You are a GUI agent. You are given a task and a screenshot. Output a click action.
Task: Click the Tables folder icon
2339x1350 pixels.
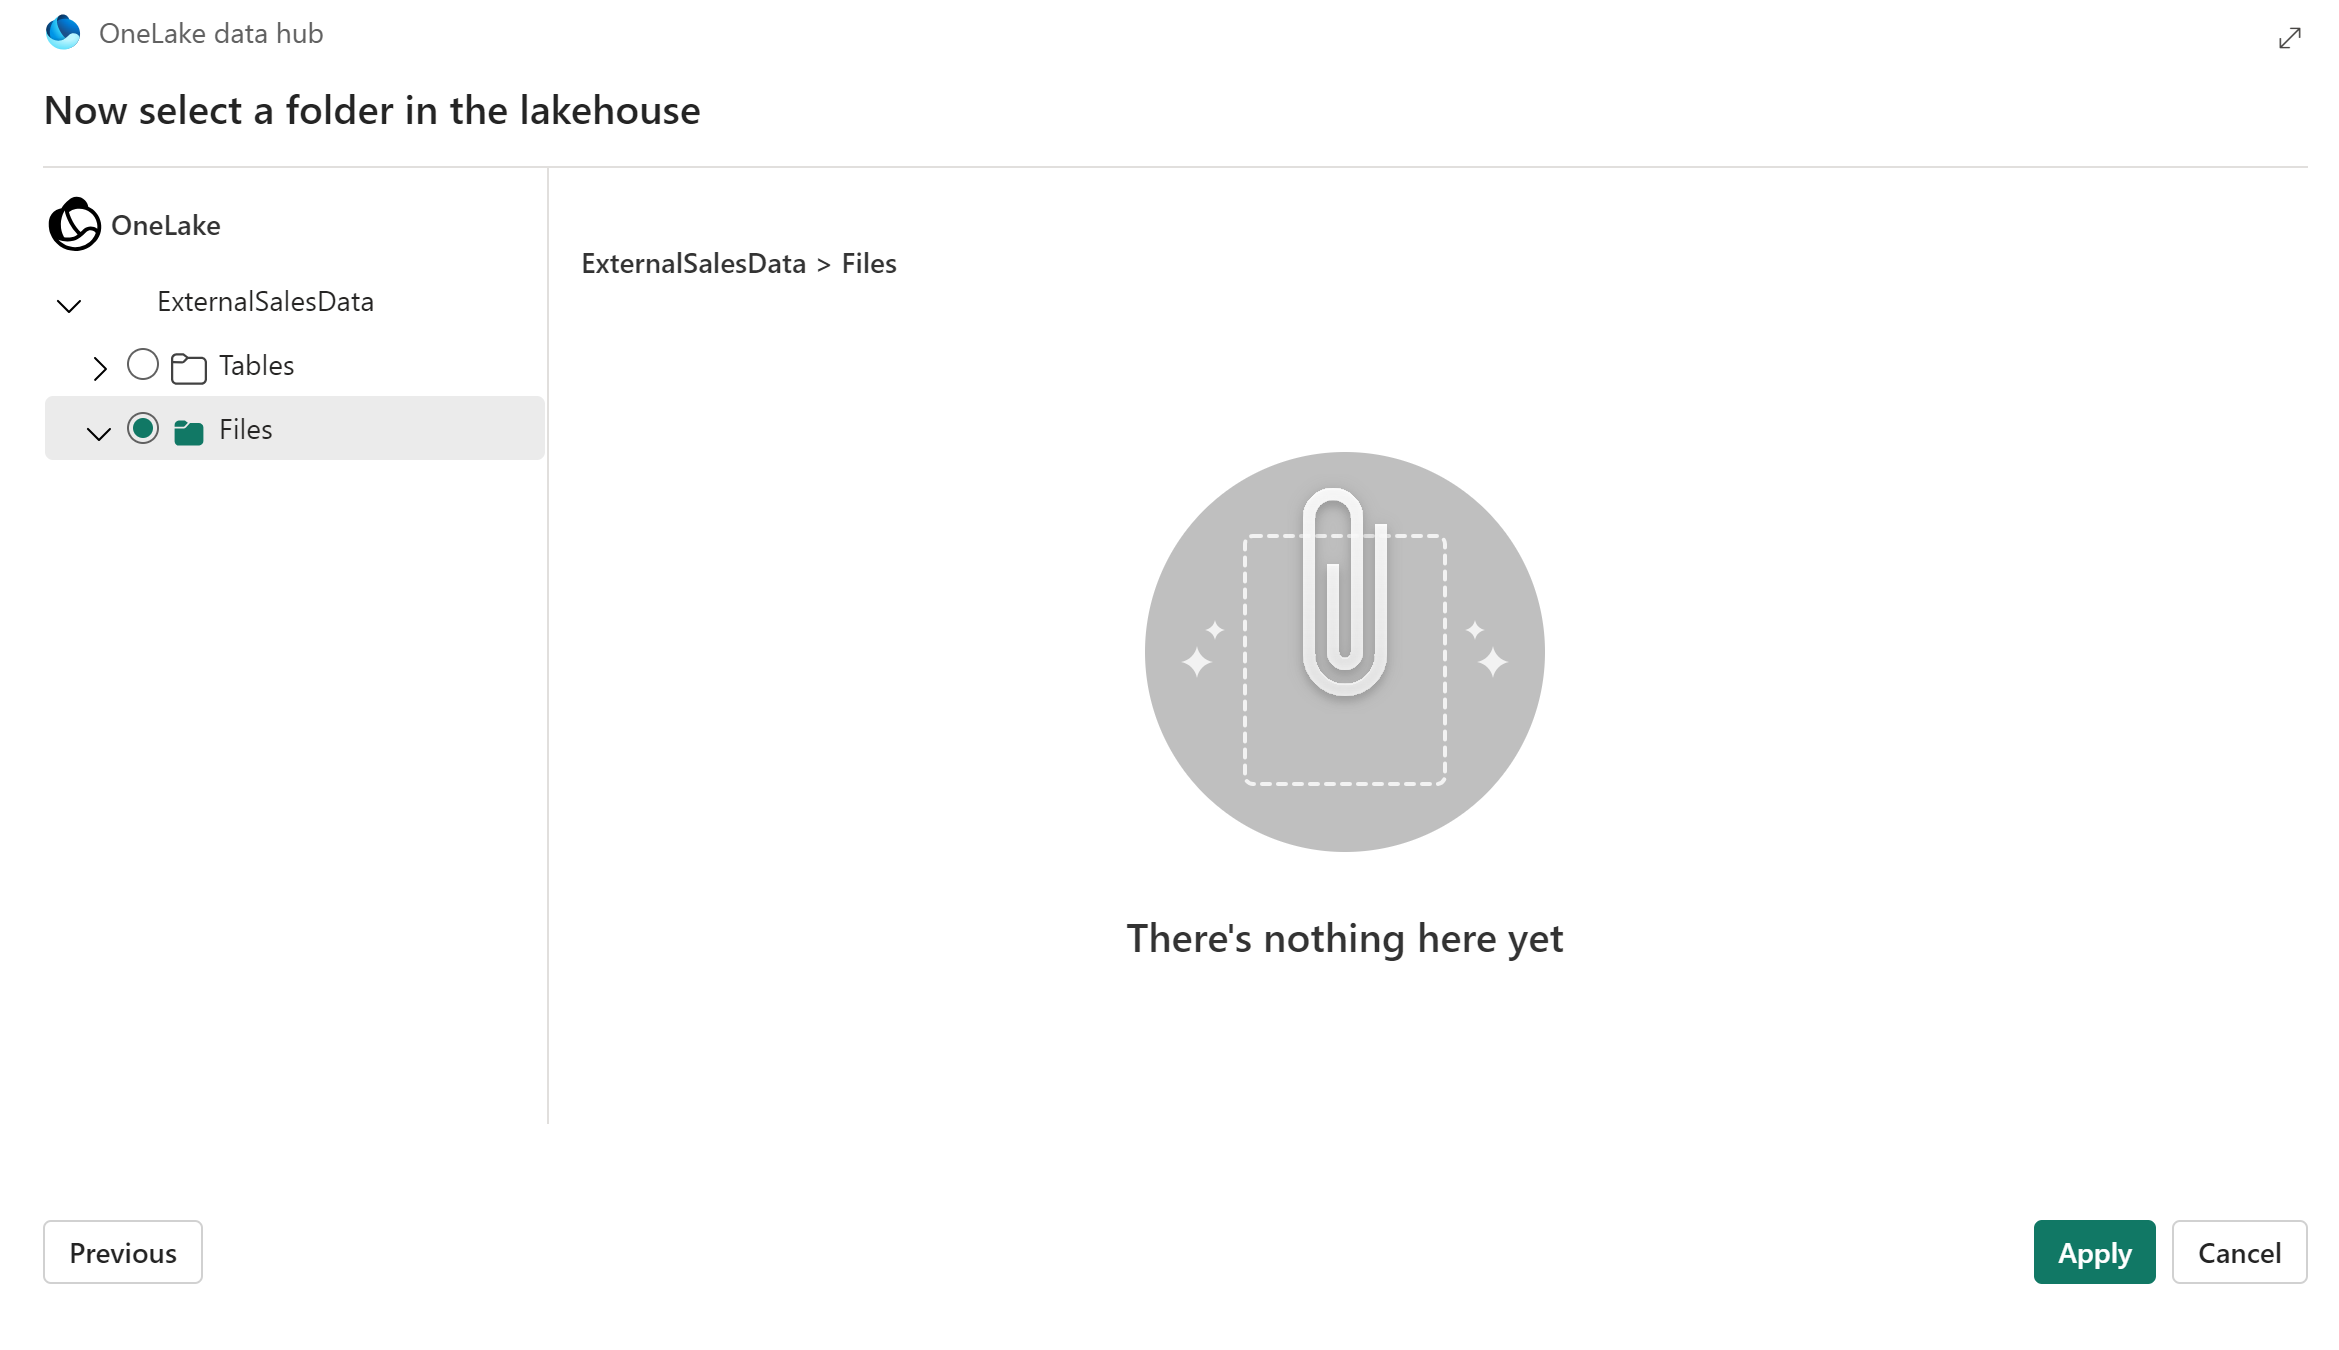[190, 365]
